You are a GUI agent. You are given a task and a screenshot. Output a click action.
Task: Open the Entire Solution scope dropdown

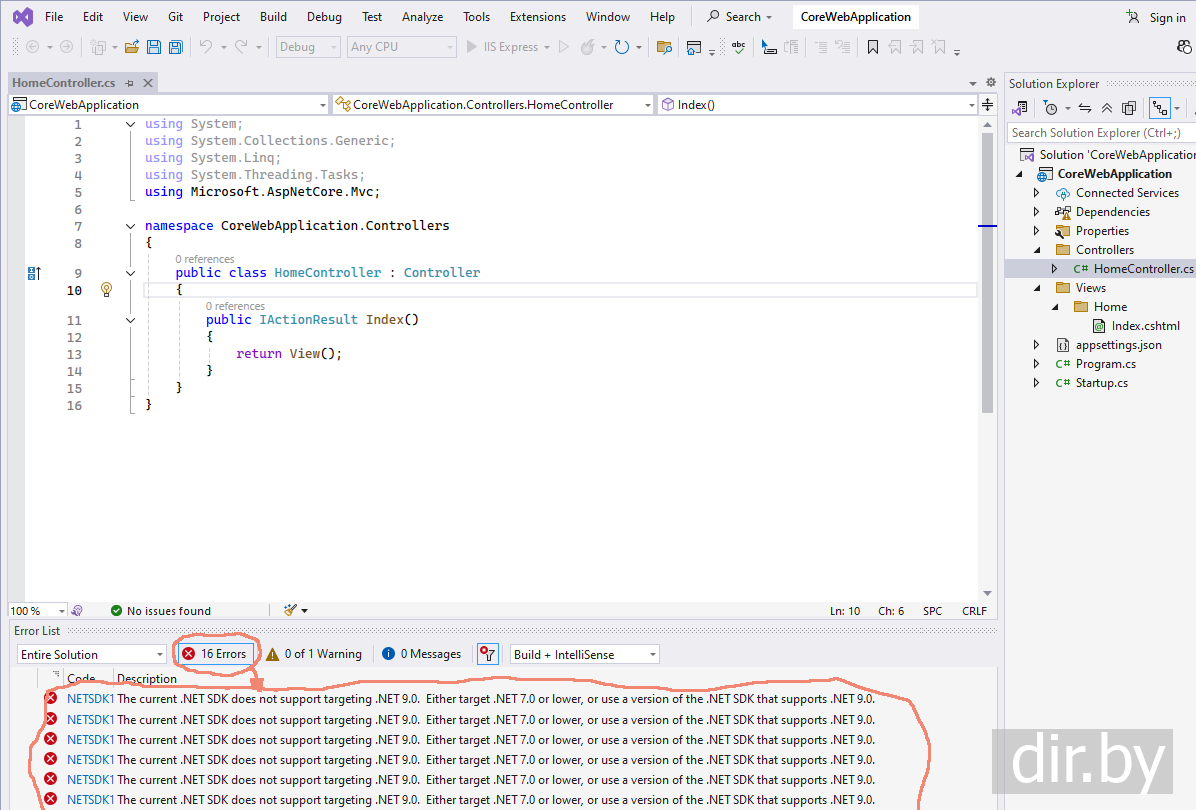(91, 654)
